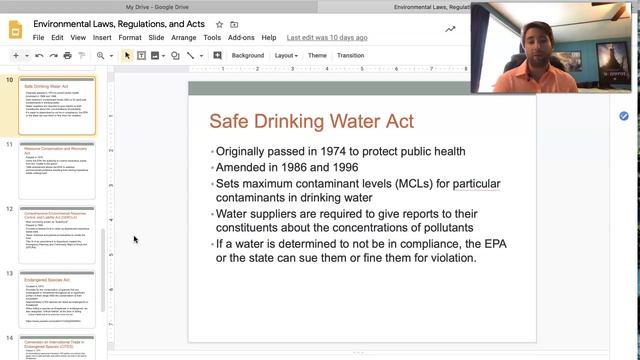This screenshot has width=640, height=360.
Task: Click the insert image icon
Action: tap(155, 56)
